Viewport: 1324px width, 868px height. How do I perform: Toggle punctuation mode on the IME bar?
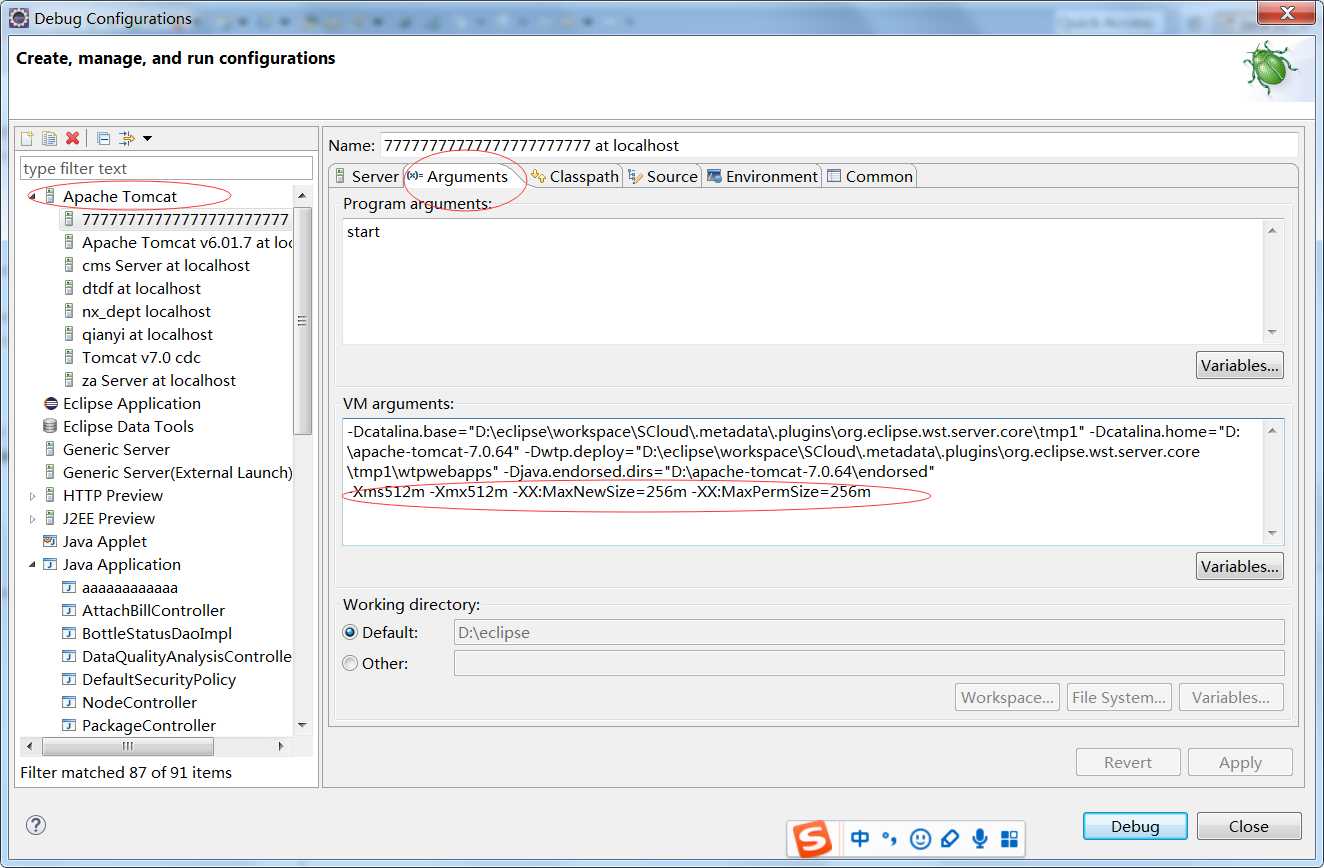(890, 838)
